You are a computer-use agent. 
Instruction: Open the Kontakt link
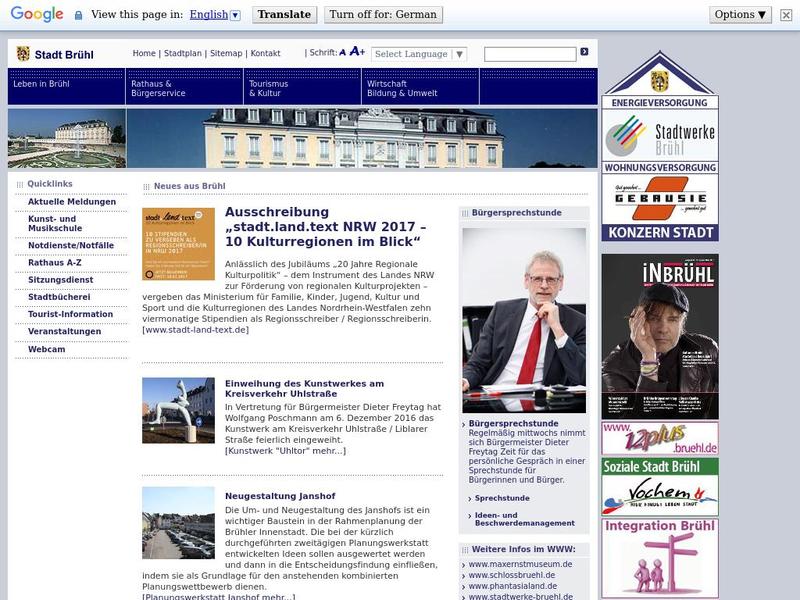[x=265, y=53]
